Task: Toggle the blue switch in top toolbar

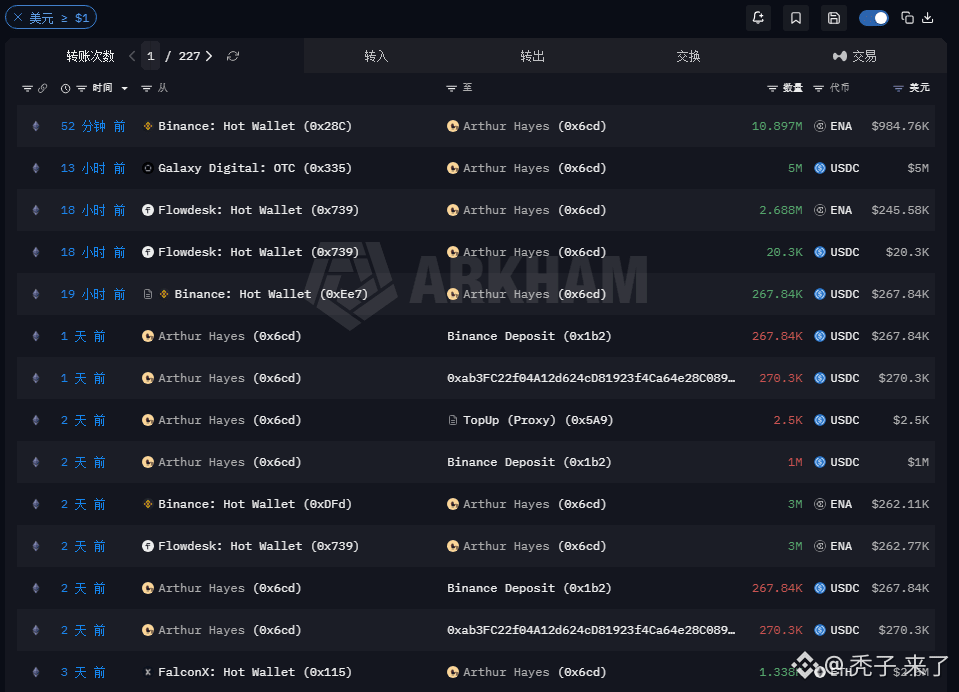Action: coord(873,18)
